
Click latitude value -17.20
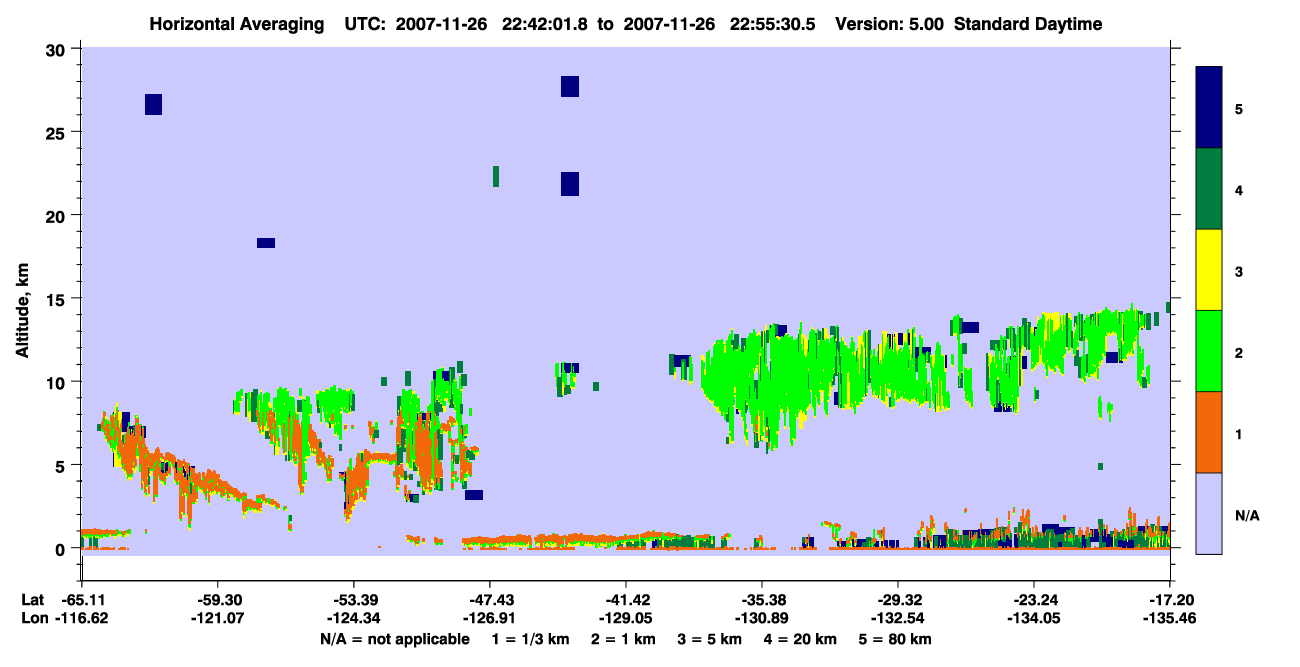click(x=1170, y=599)
